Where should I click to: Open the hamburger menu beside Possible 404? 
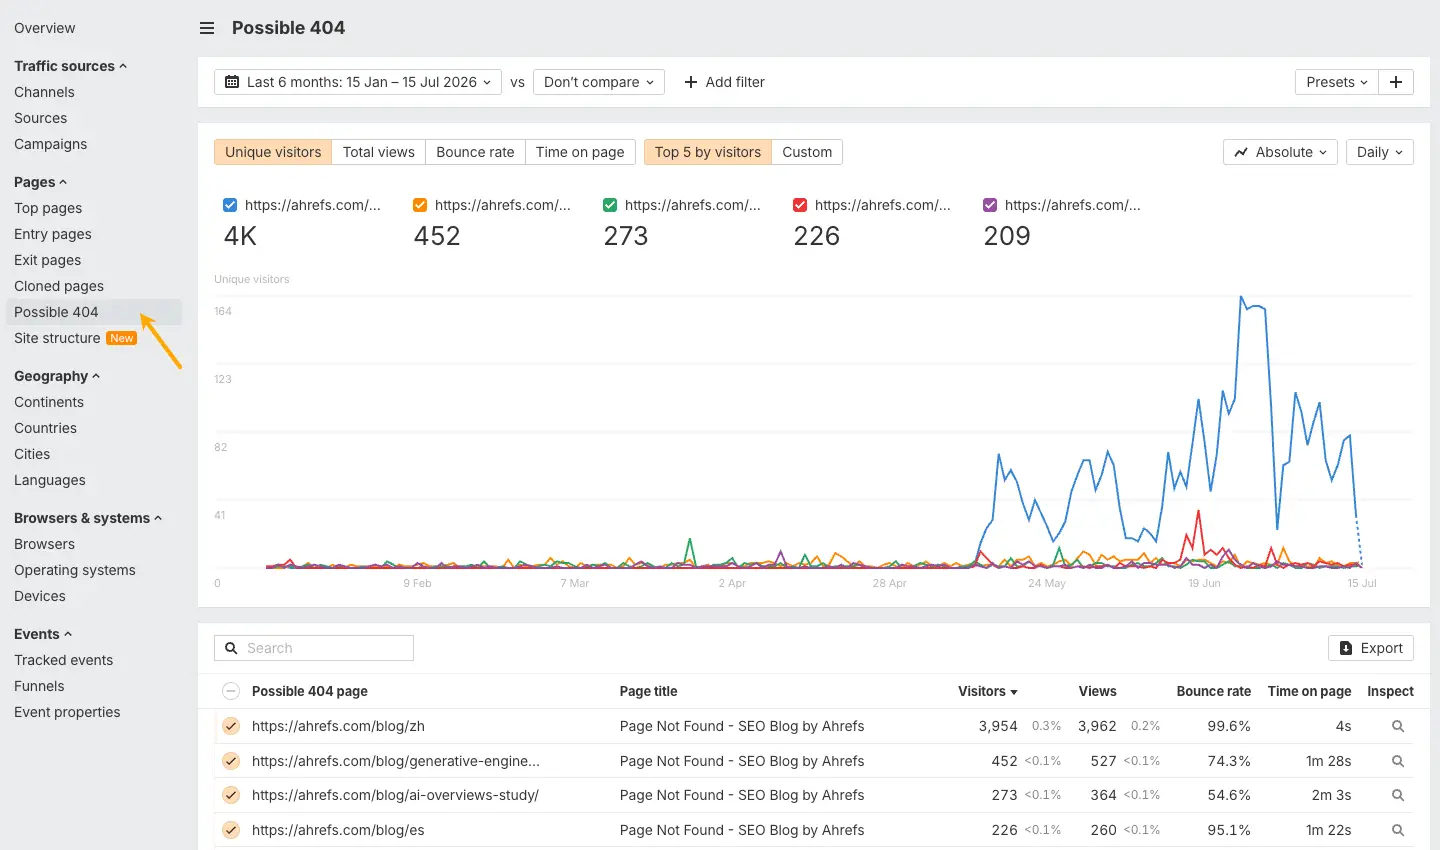(x=207, y=28)
